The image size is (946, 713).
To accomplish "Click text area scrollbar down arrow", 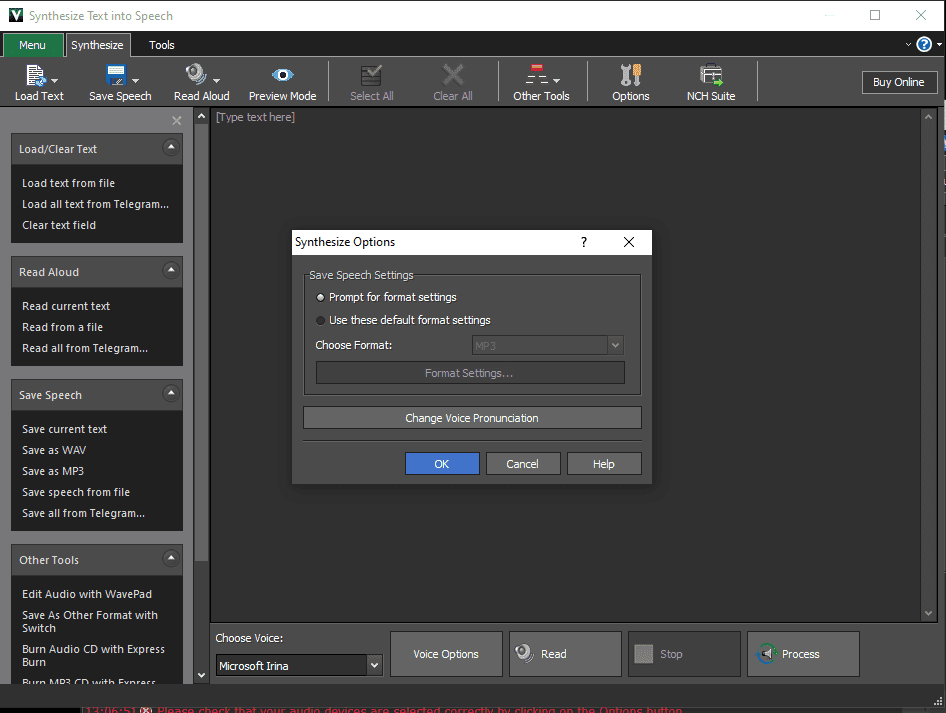I will tap(928, 614).
